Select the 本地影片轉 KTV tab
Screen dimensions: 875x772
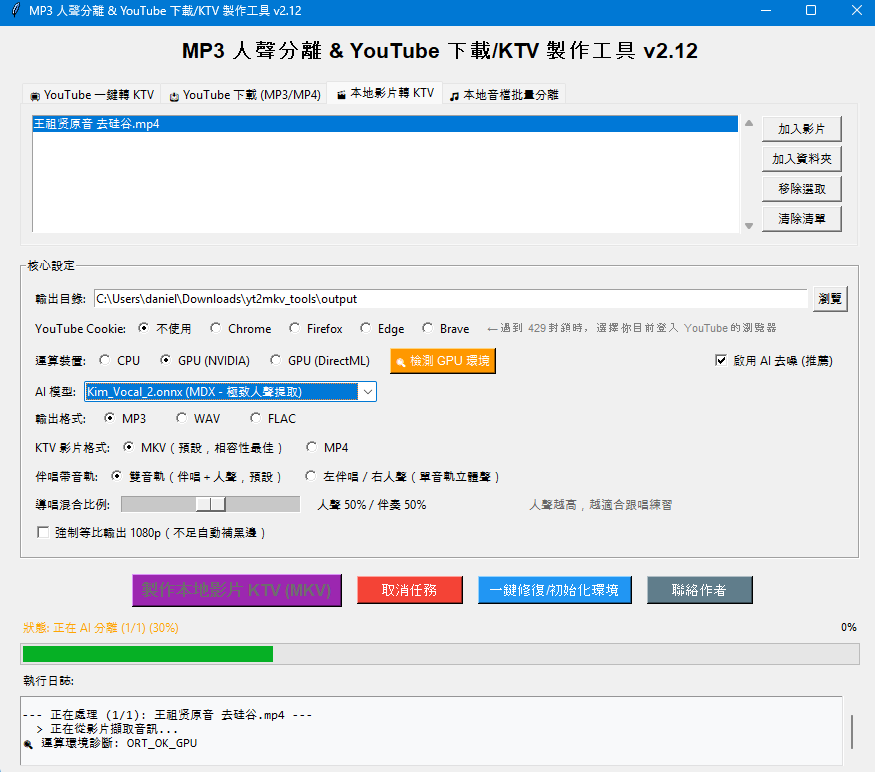point(385,93)
